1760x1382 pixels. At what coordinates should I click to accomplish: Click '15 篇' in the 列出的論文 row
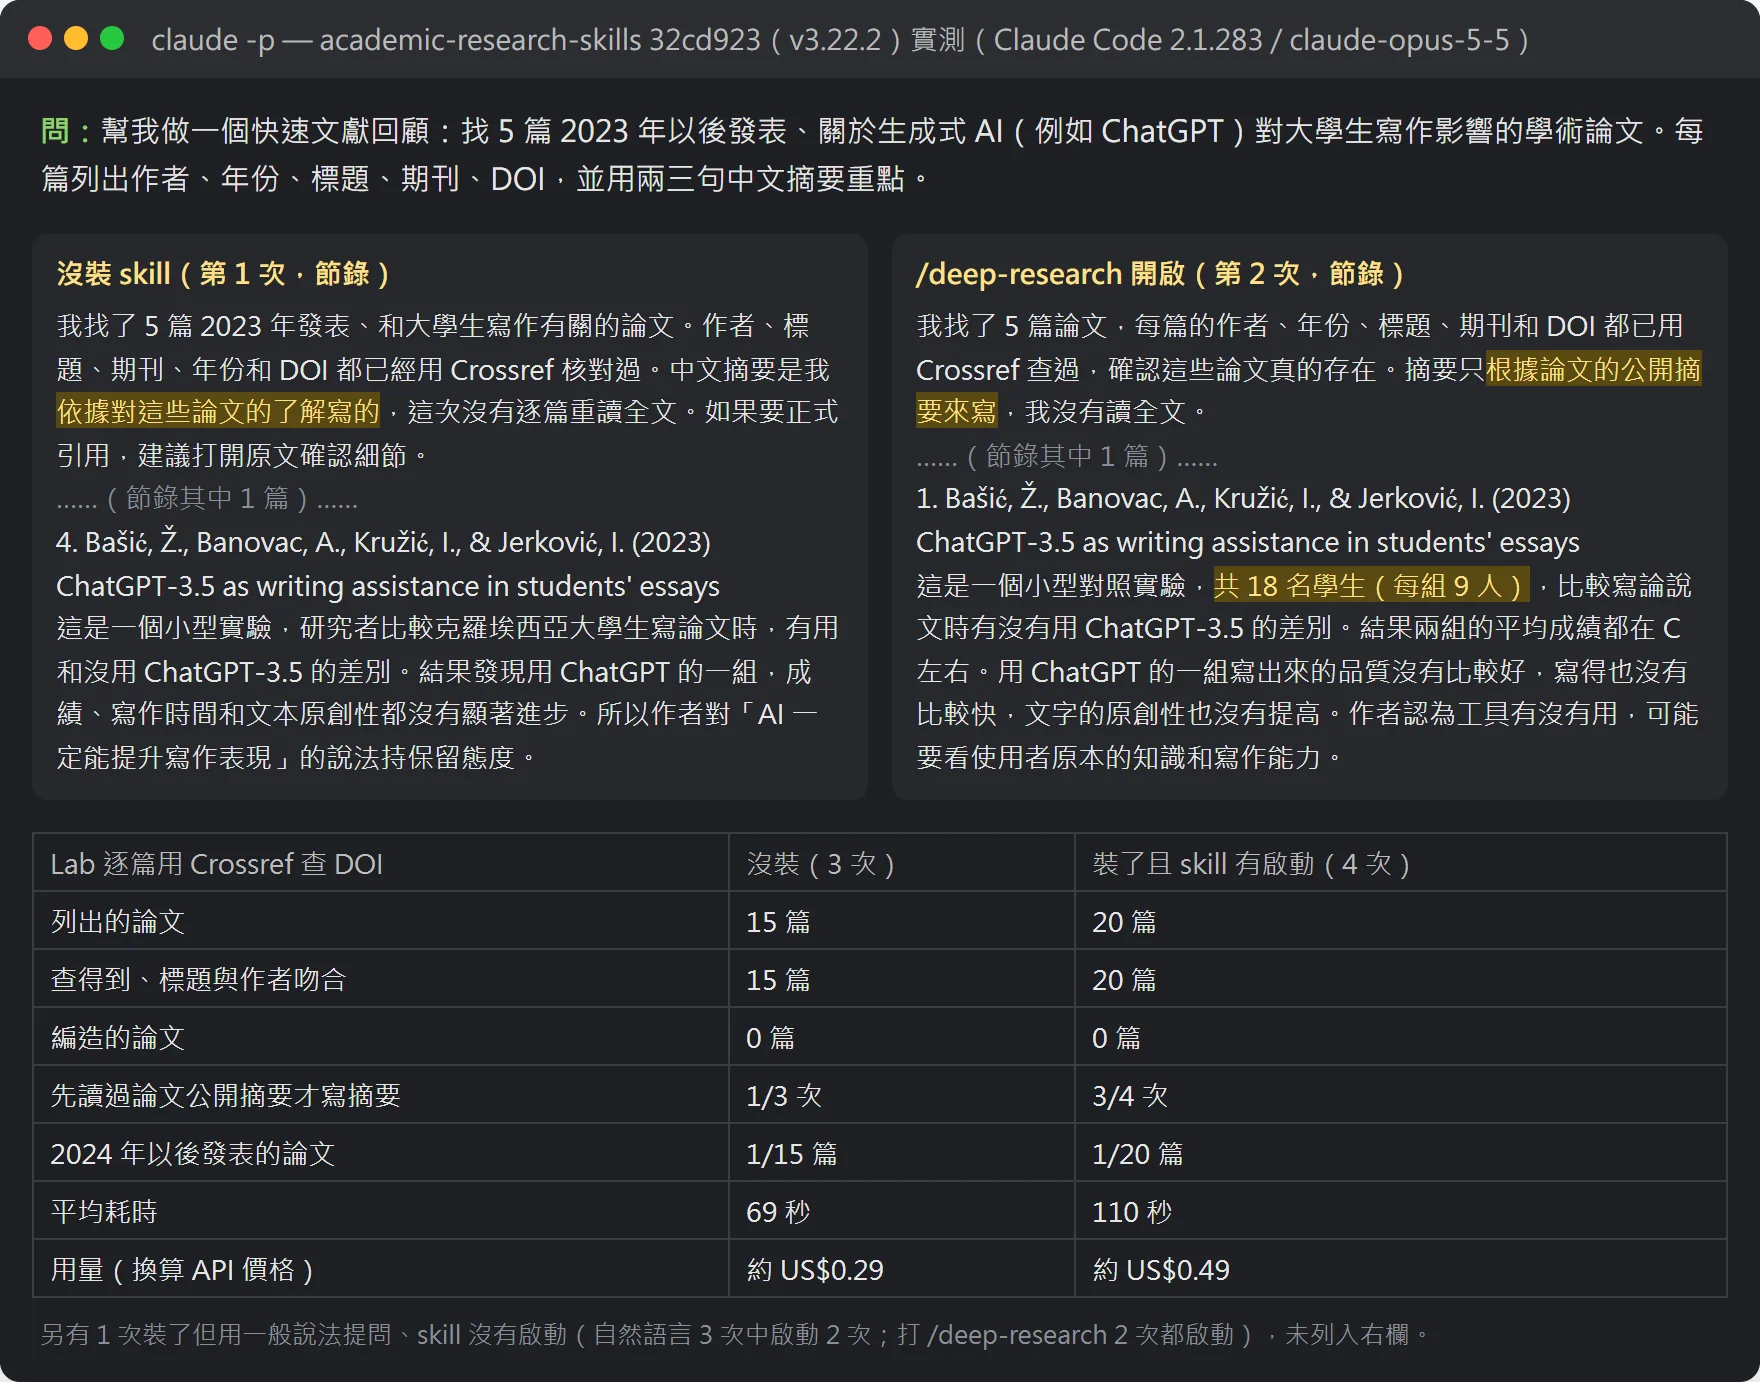[778, 922]
